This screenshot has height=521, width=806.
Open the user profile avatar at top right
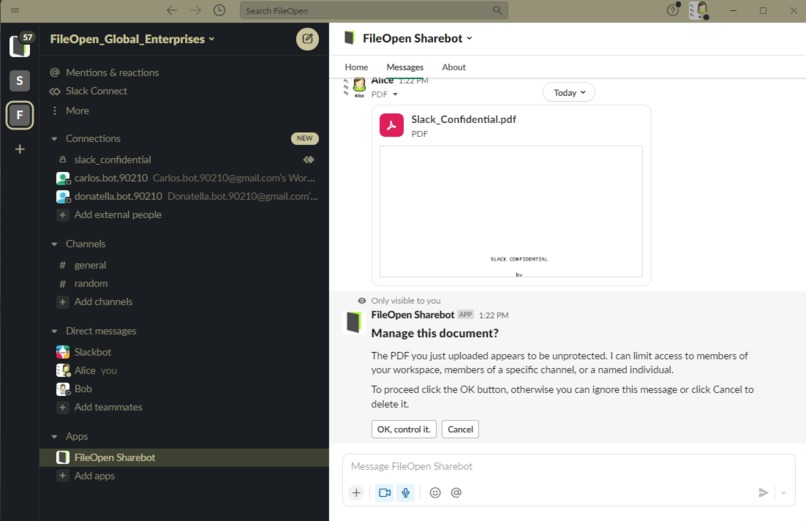pos(699,10)
